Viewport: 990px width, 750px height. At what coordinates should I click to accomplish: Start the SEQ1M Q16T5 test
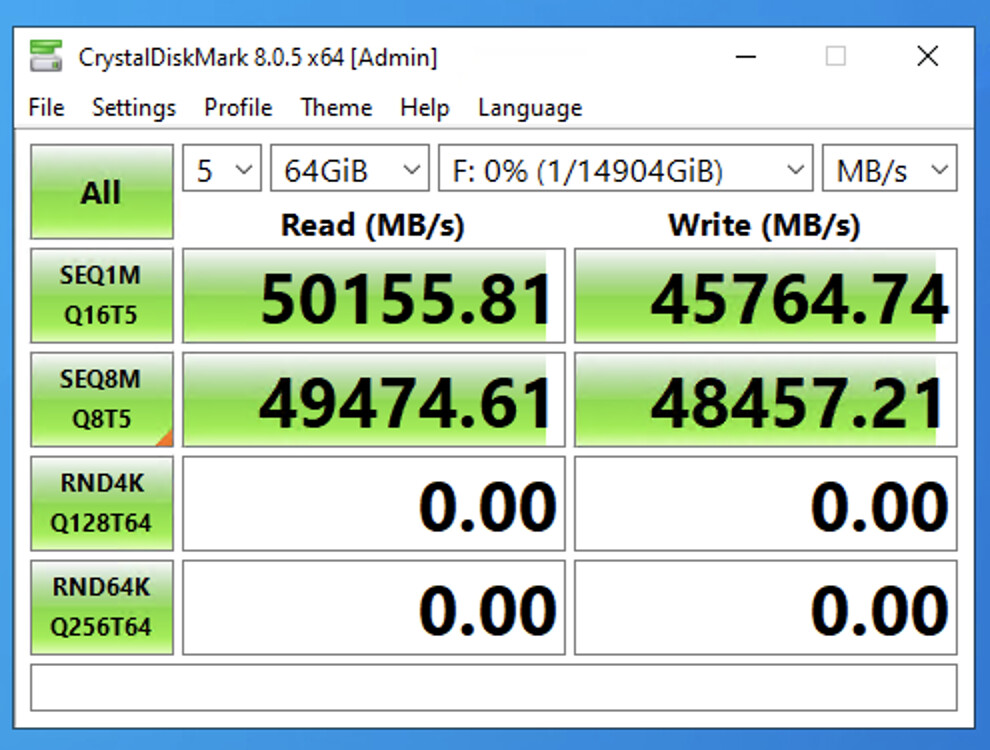[x=101, y=296]
